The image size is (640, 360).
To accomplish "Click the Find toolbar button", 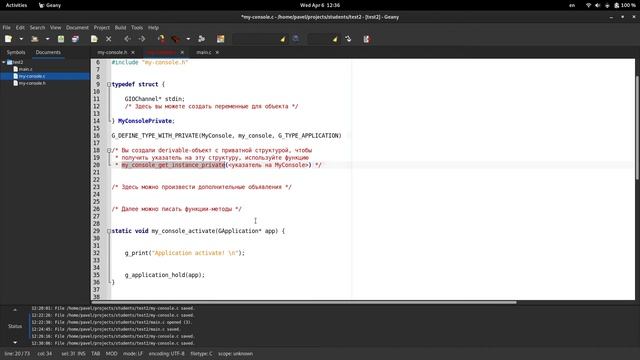I will 296,39.
